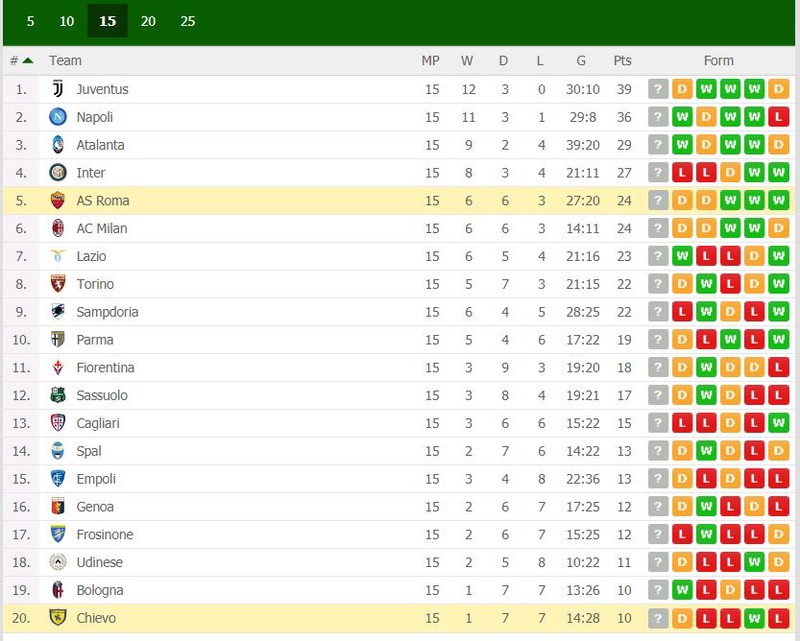Select the AC Milan crest icon
Screen dimensions: 800x641
[x=58, y=228]
